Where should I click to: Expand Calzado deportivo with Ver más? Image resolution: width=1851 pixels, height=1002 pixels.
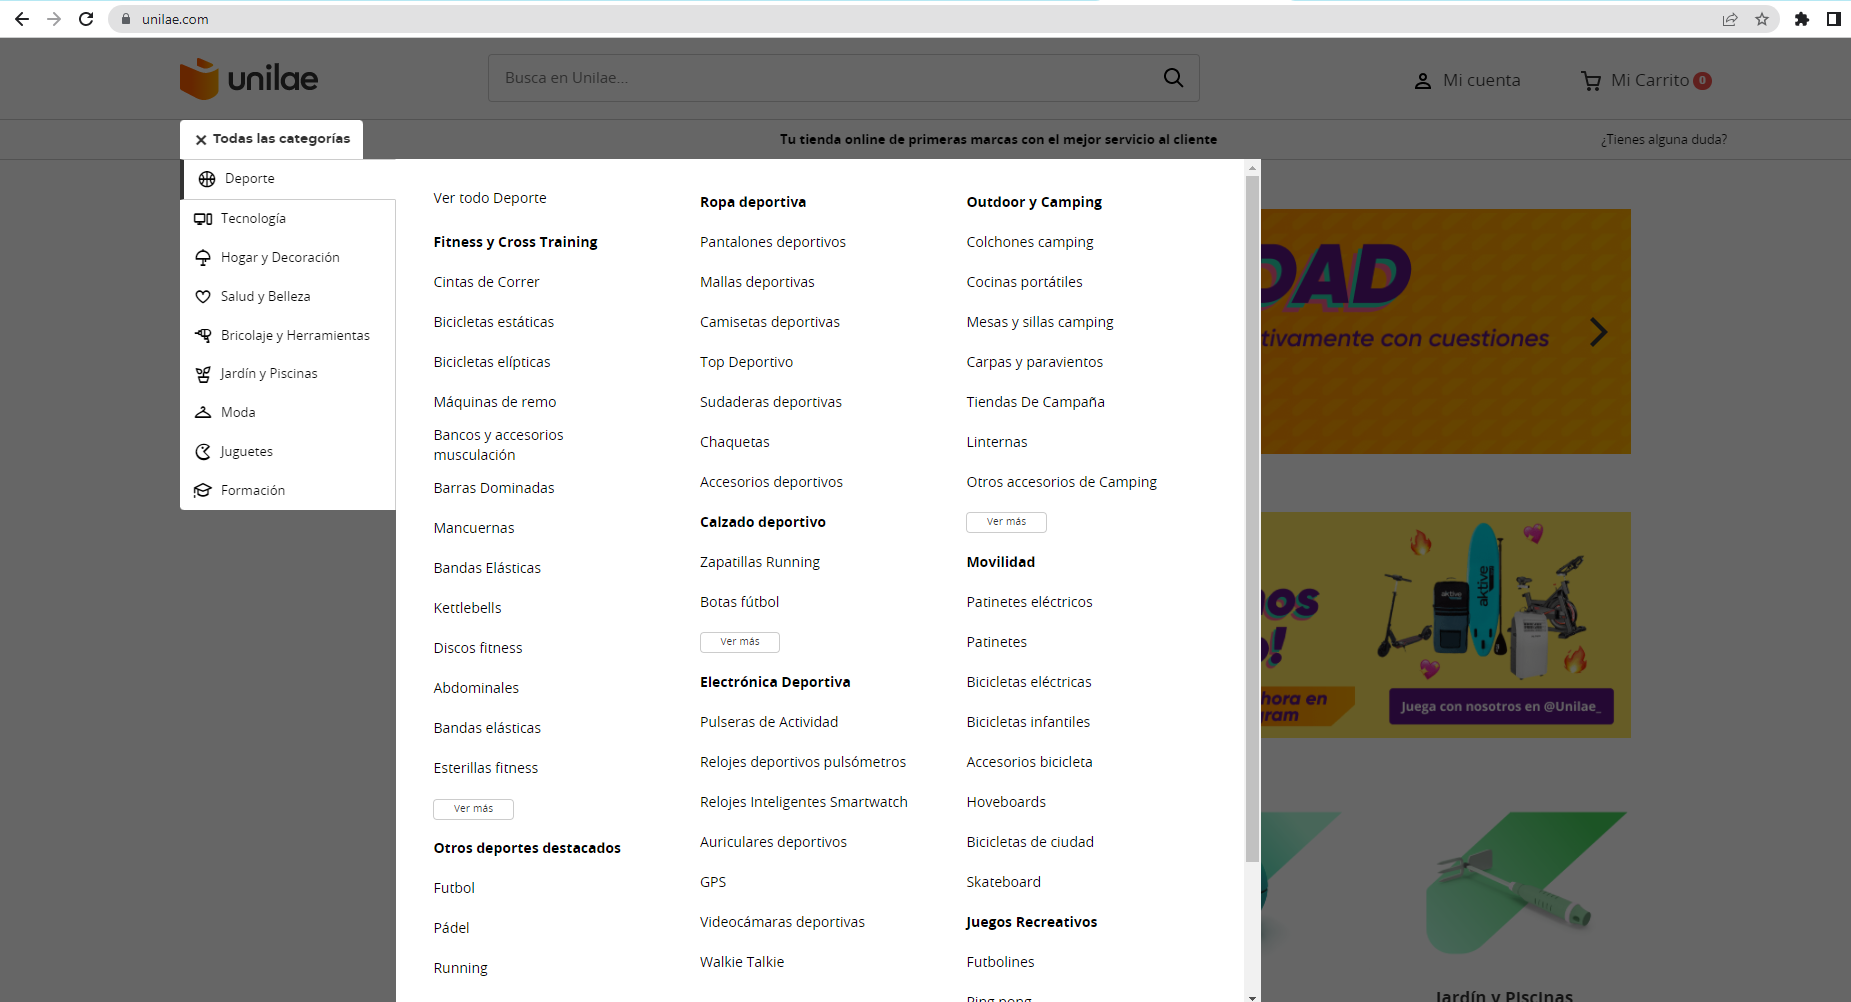[x=740, y=642]
